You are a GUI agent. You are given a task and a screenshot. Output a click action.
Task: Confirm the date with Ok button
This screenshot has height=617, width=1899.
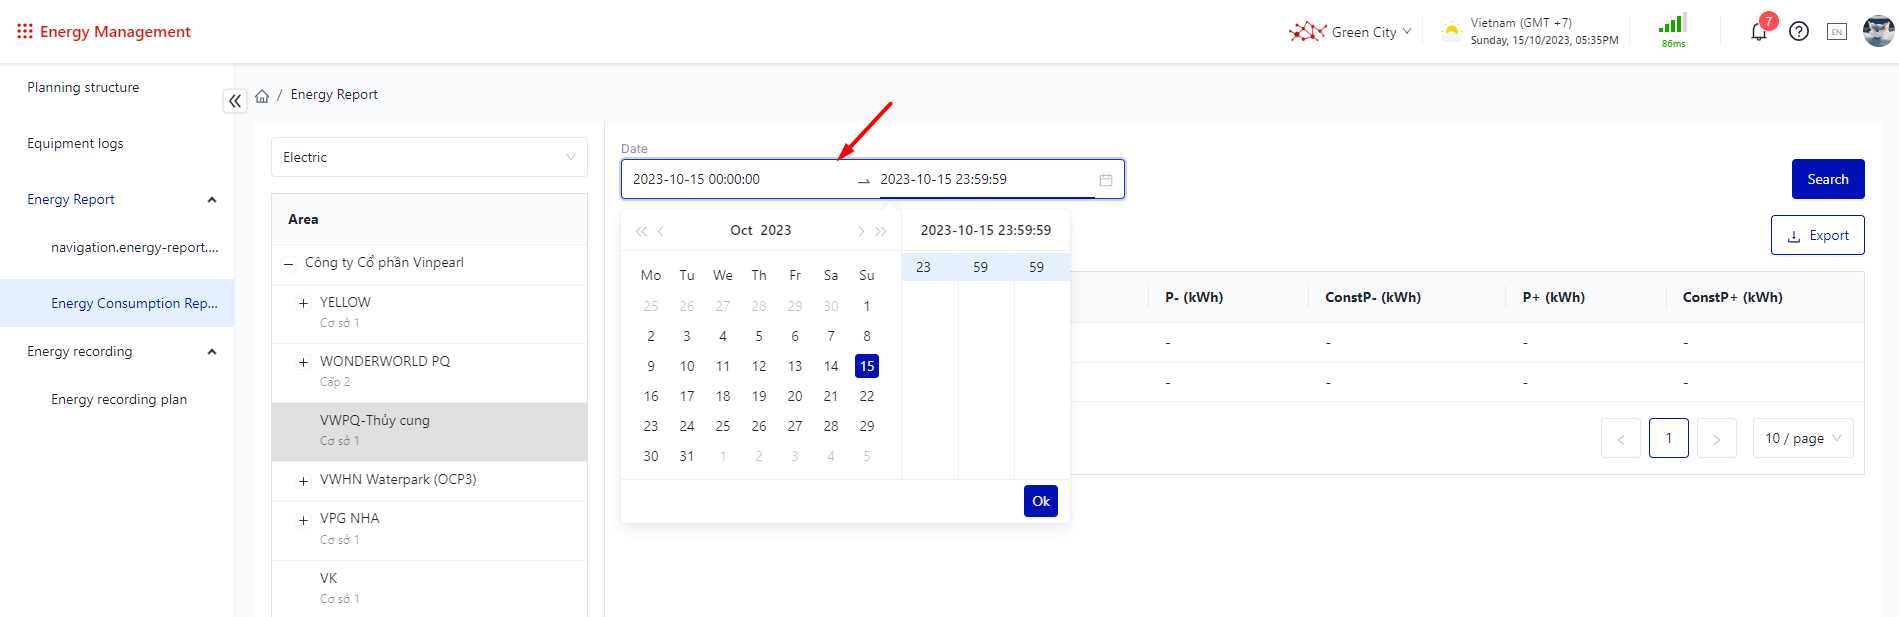1040,501
